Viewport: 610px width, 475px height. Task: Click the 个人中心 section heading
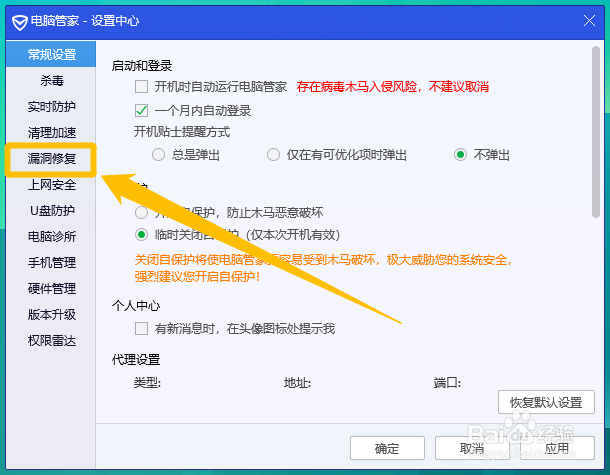click(x=136, y=306)
